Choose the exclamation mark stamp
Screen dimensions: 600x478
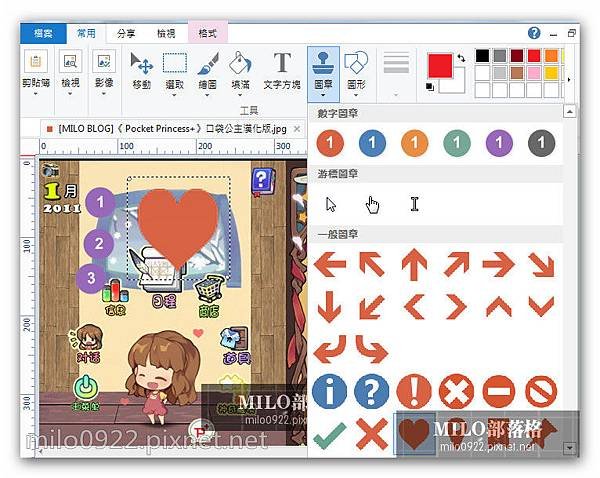coord(414,392)
